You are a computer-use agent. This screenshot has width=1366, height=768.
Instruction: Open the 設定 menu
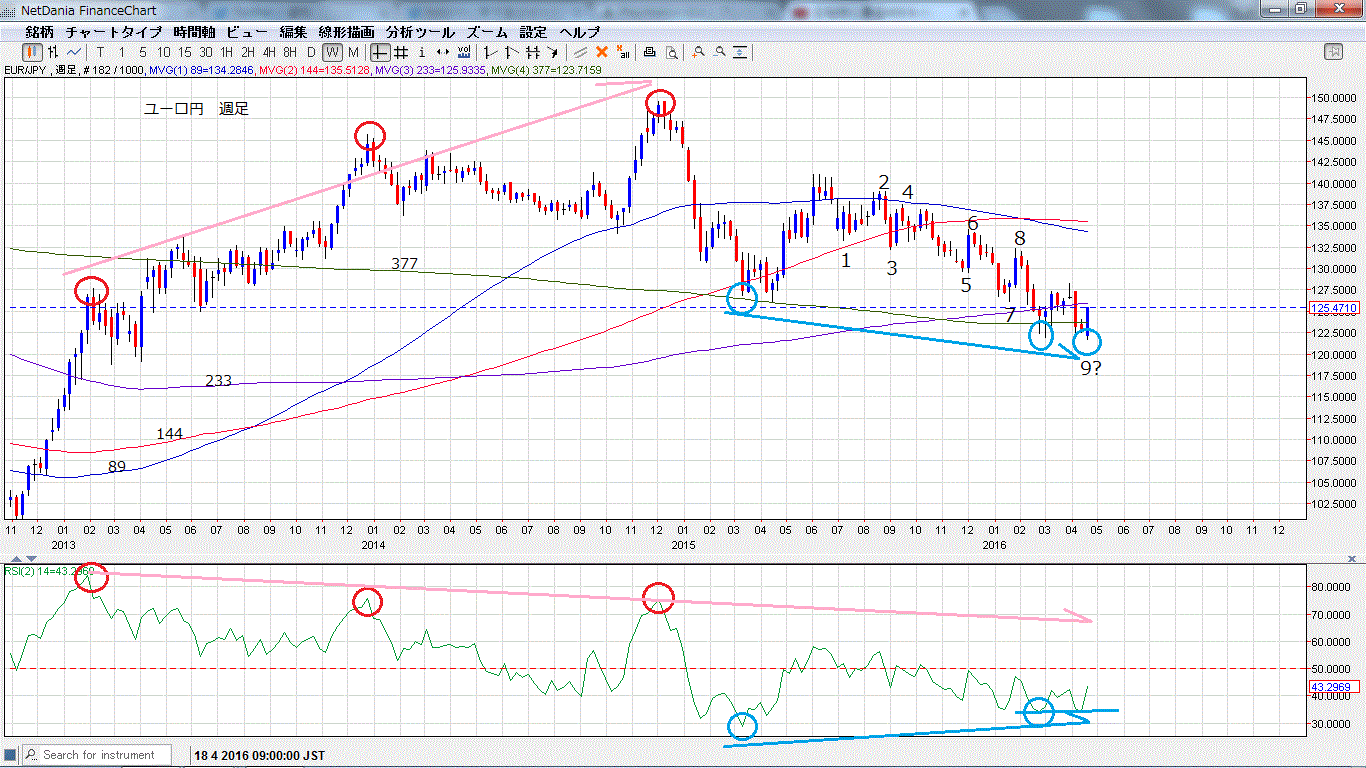pyautogui.click(x=533, y=32)
